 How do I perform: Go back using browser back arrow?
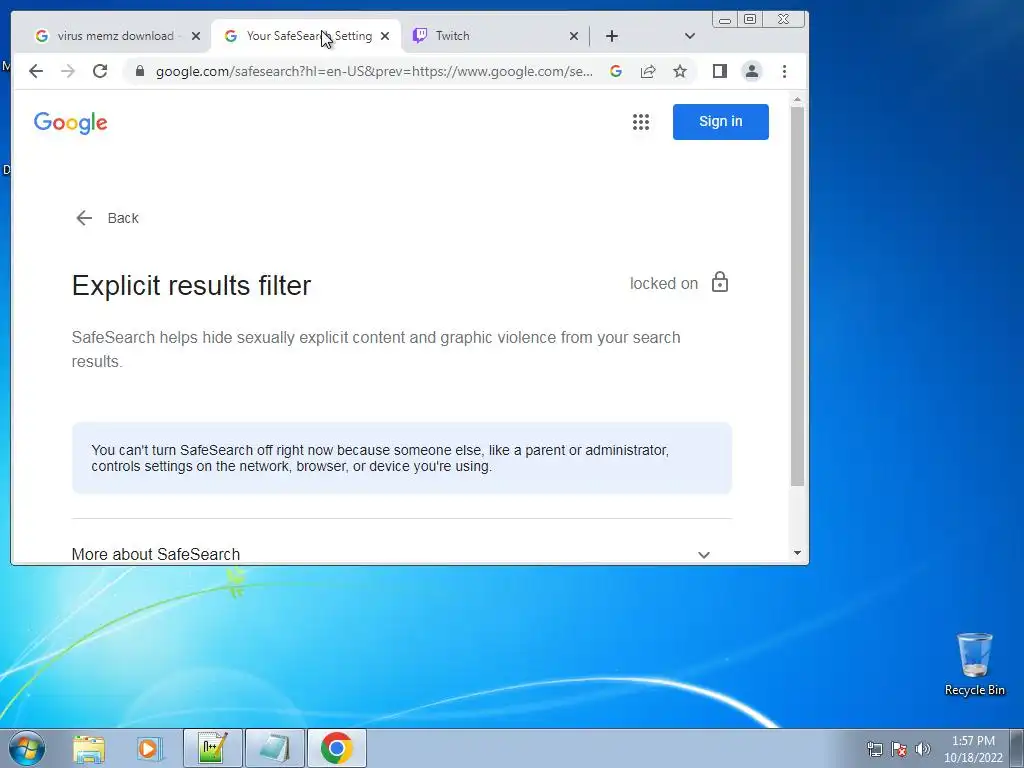pyautogui.click(x=36, y=71)
